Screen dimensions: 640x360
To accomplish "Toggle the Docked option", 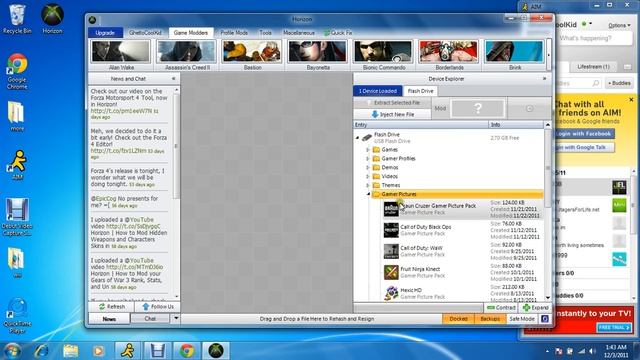I will tap(458, 319).
